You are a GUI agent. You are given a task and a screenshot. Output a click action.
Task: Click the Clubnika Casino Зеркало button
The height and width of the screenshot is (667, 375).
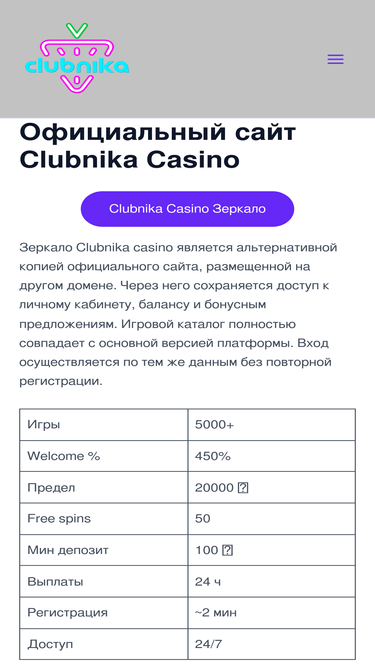[188, 209]
